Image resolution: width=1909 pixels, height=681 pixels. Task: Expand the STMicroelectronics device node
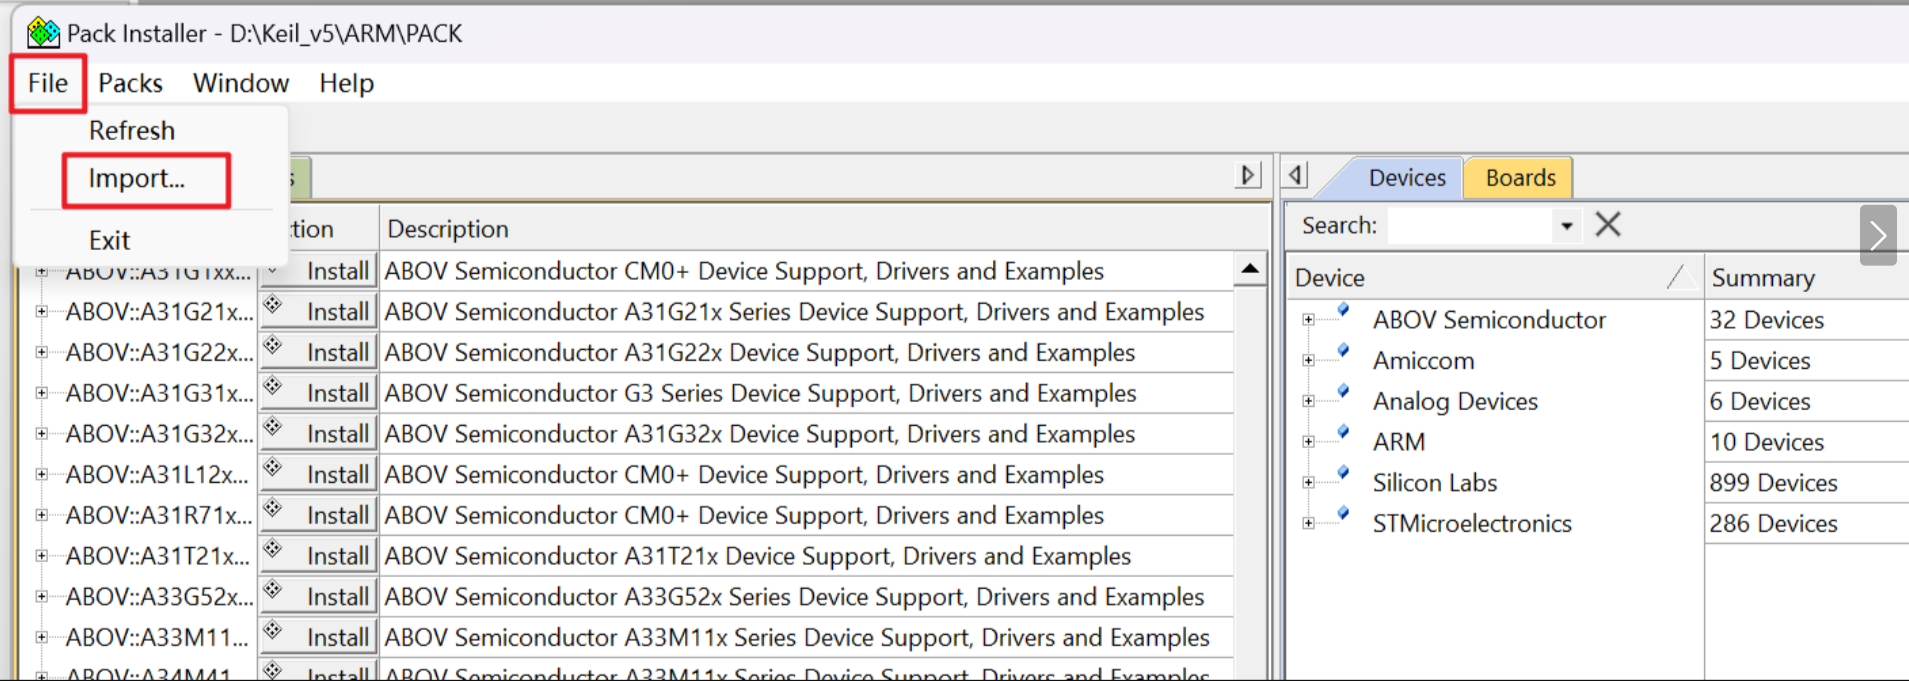[1308, 523]
